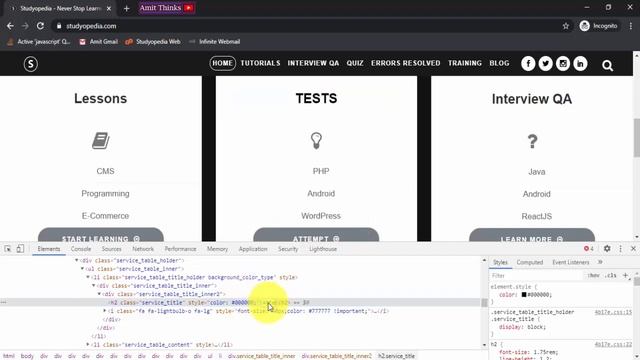
Task: Close the Studyopedia browser tab
Action: [109, 8]
